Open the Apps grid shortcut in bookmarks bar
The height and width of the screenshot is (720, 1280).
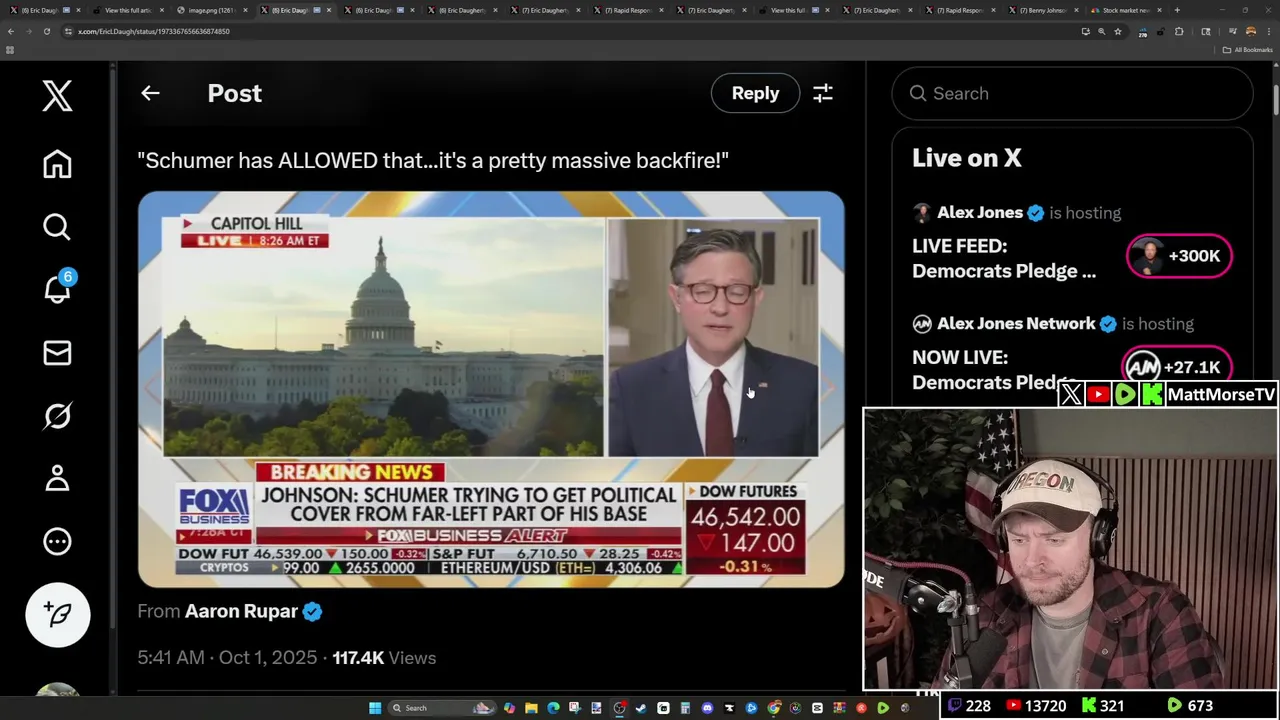click(10, 50)
